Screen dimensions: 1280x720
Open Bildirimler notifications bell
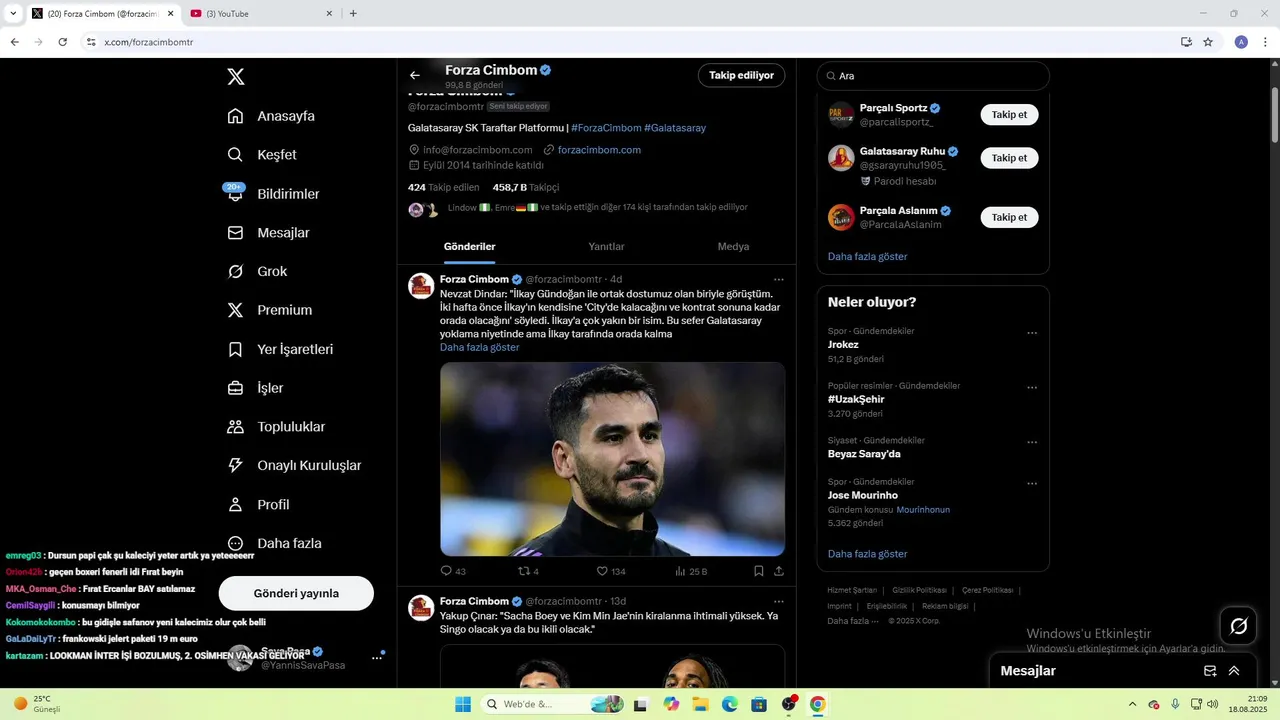click(273, 193)
